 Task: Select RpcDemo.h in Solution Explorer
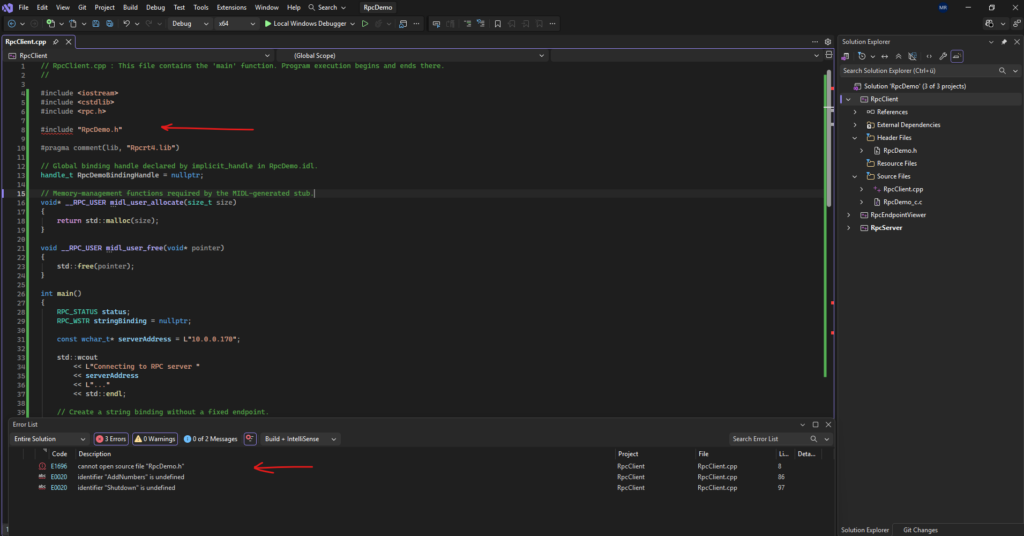tap(900, 151)
